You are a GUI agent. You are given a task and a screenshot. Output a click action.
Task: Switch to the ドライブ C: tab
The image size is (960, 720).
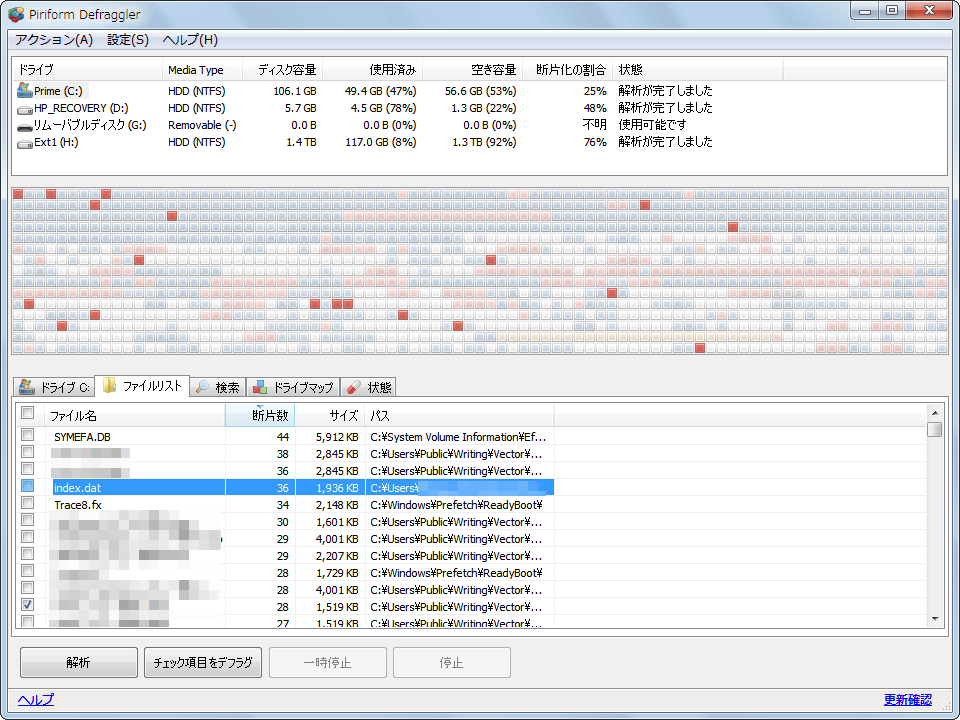(54, 387)
